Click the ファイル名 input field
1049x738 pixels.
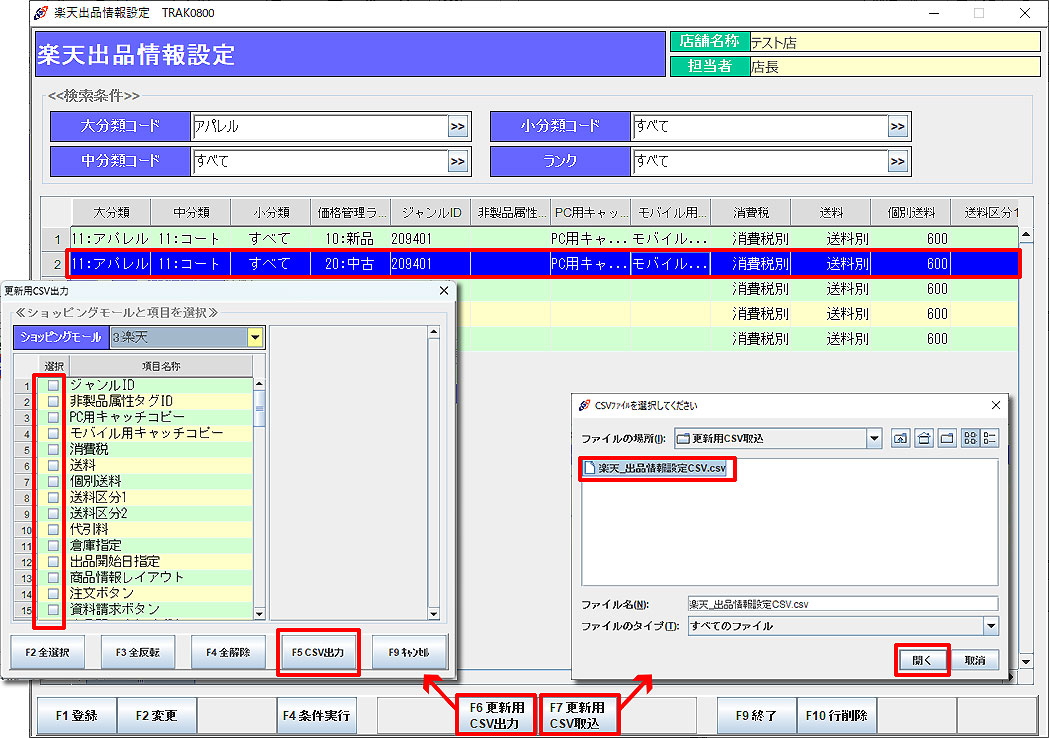[x=842, y=604]
